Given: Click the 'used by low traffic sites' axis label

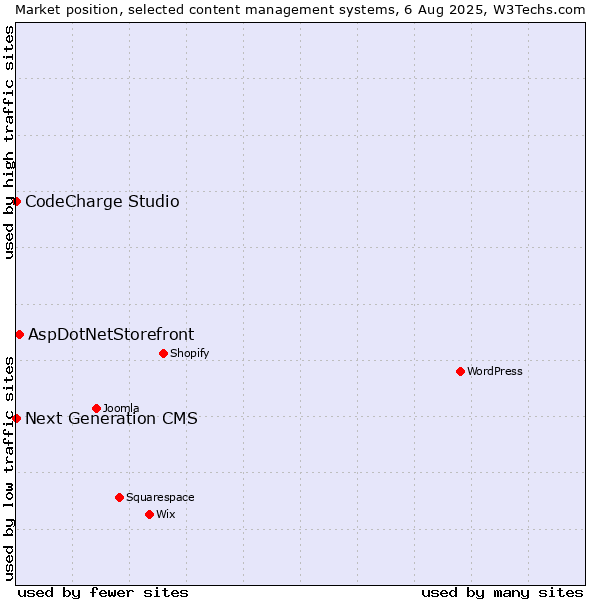Looking at the screenshot, I should pyautogui.click(x=9, y=469).
